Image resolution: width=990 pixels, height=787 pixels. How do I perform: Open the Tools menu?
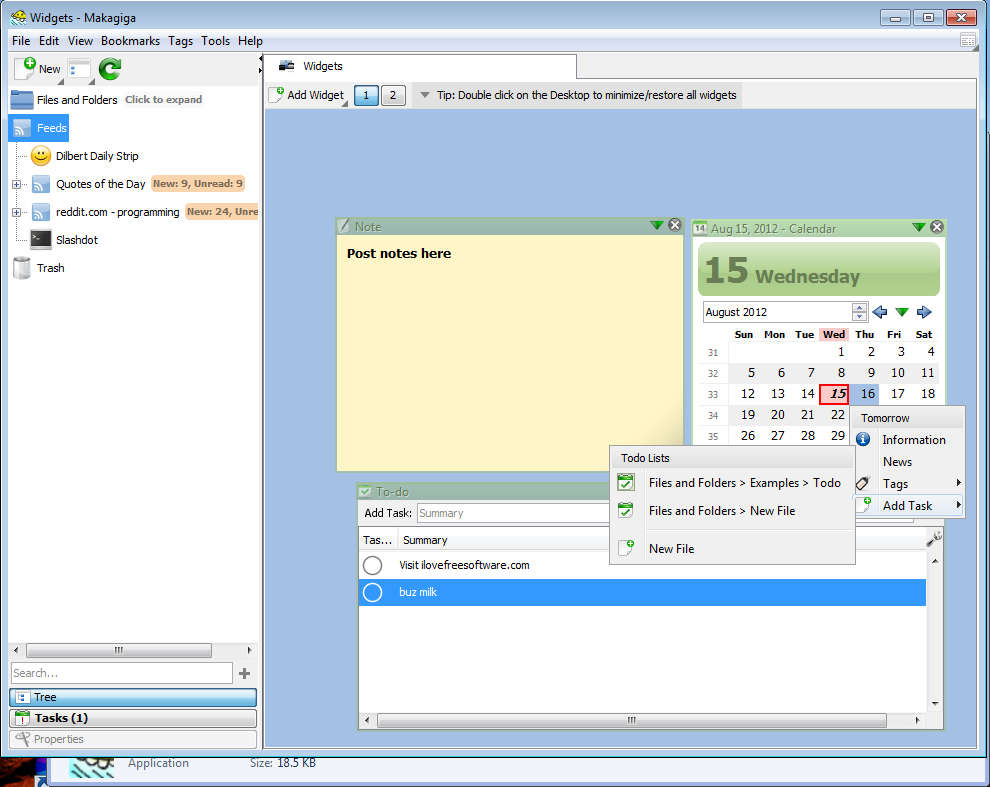click(x=215, y=41)
